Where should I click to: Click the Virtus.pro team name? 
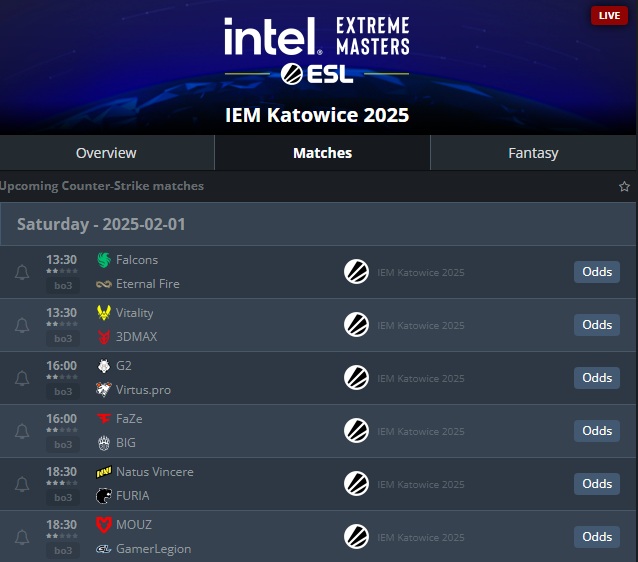tap(143, 390)
